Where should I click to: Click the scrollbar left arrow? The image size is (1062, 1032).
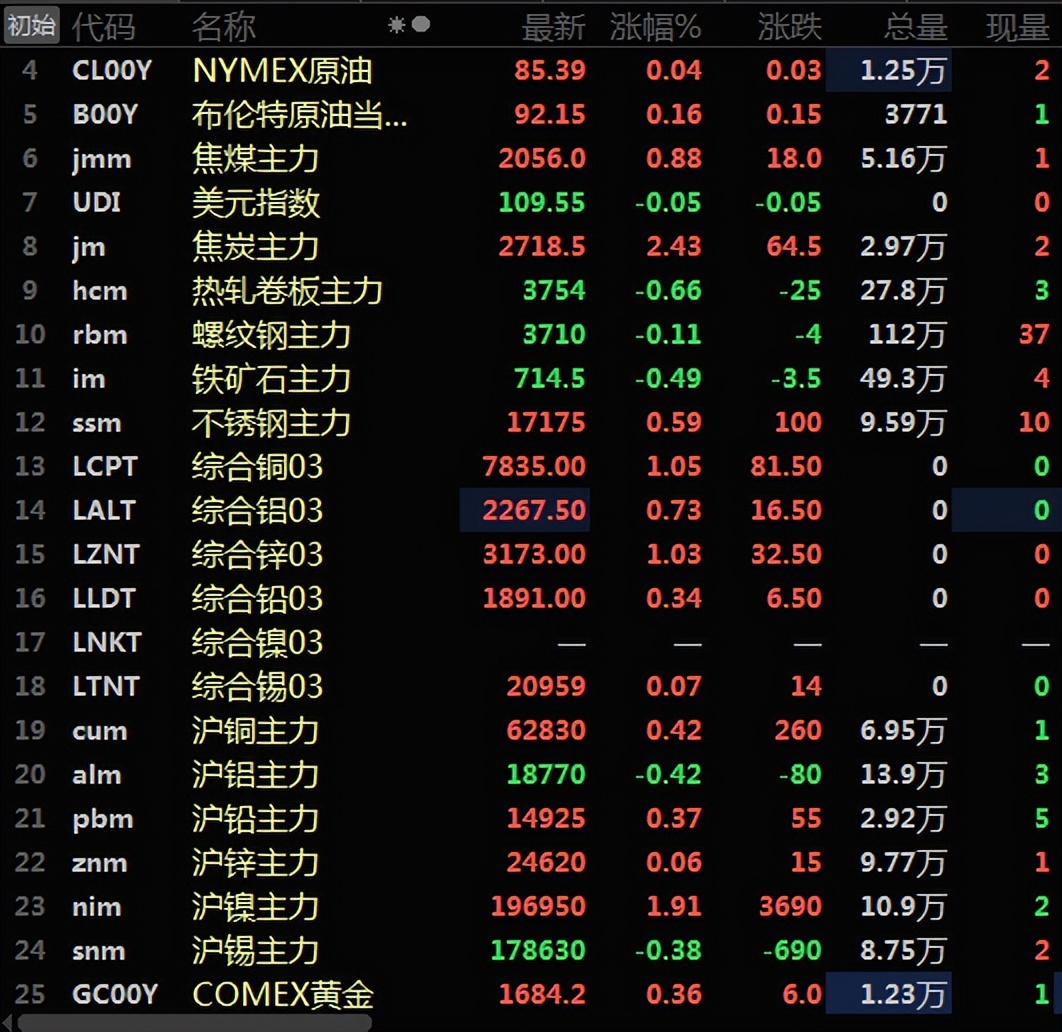coord(7,1023)
